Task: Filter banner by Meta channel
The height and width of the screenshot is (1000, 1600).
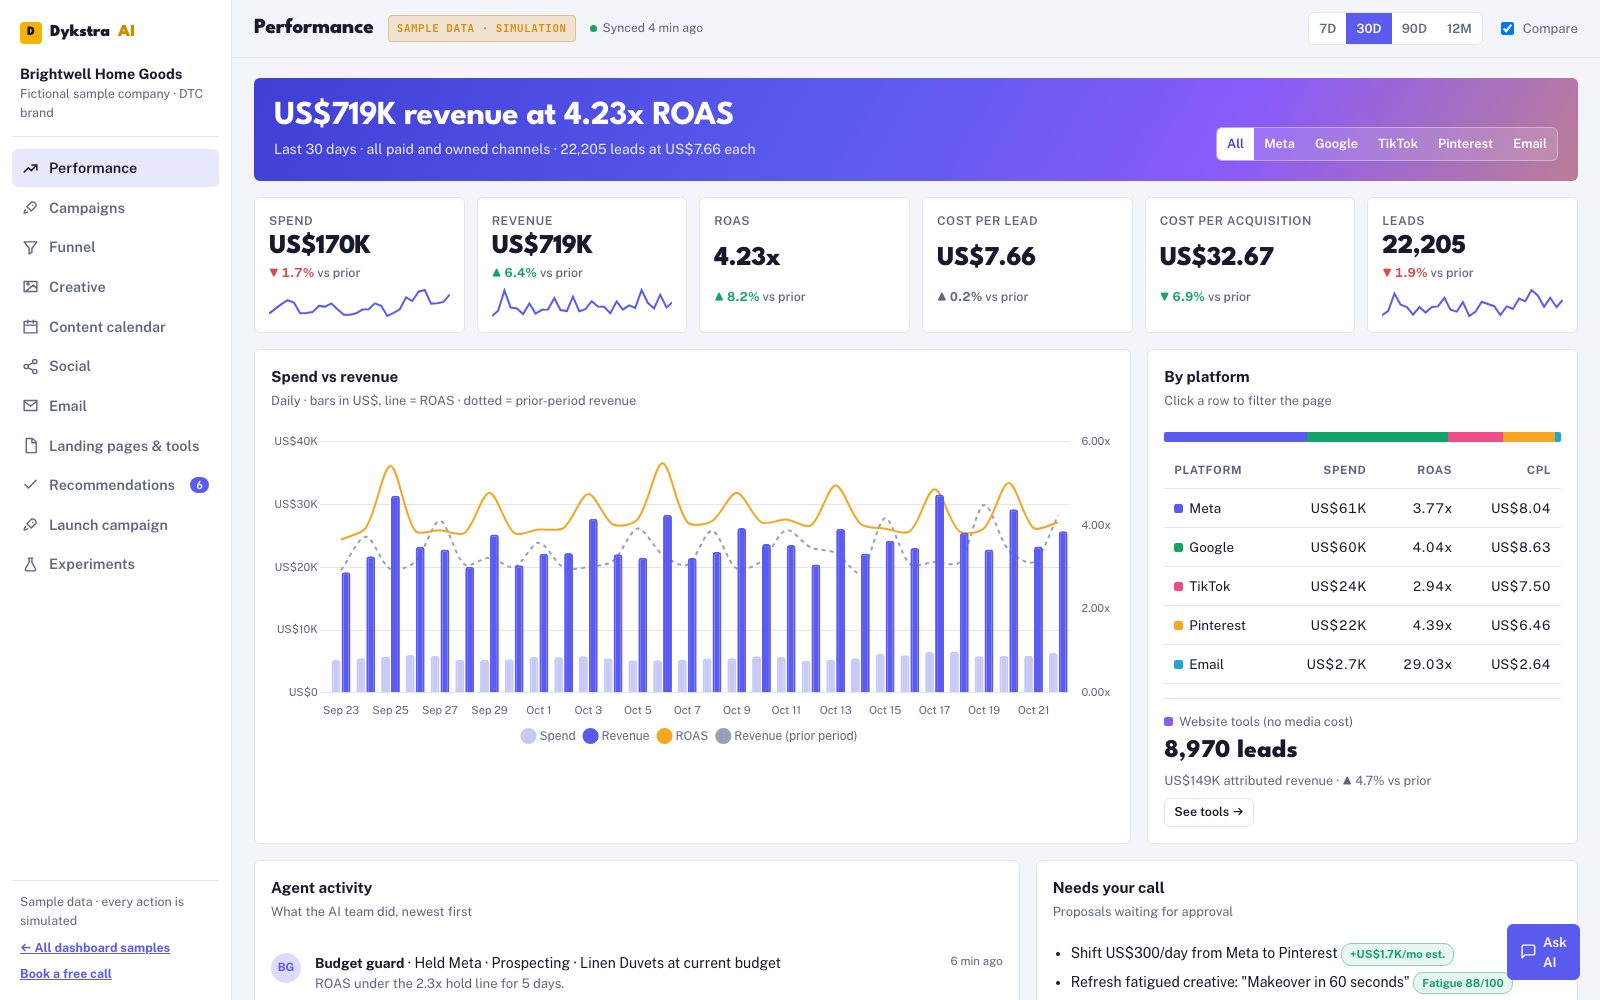Action: click(x=1279, y=144)
